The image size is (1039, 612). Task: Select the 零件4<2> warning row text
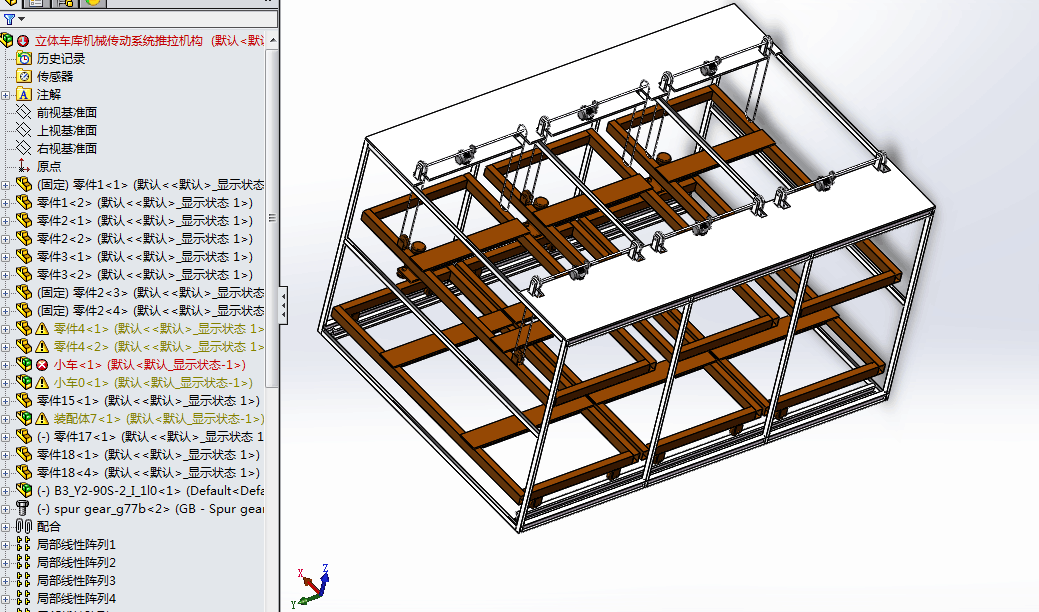pyautogui.click(x=158, y=346)
